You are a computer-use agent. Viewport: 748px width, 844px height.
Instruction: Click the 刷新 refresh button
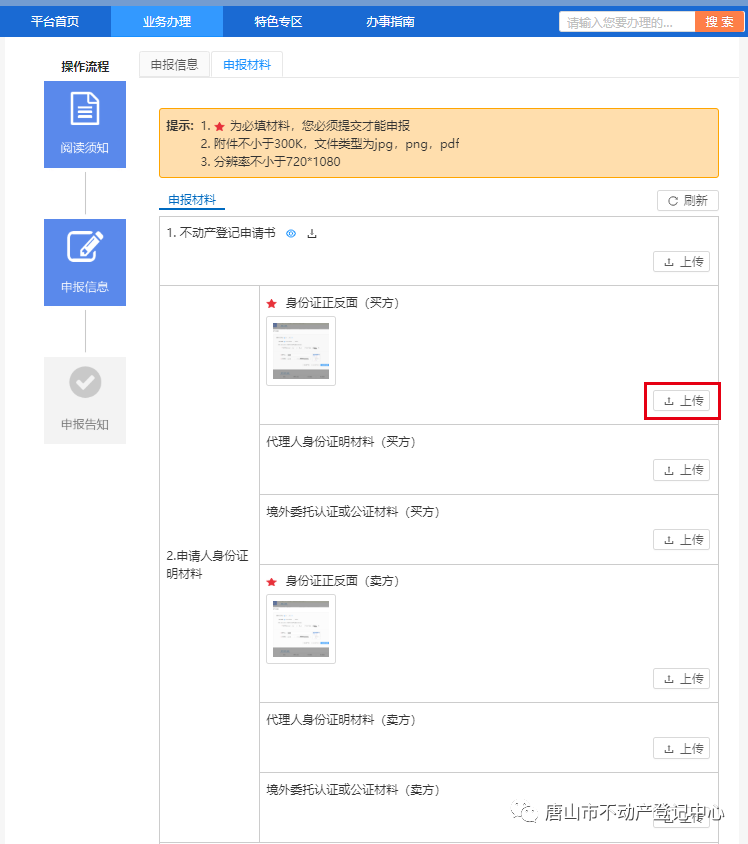687,201
